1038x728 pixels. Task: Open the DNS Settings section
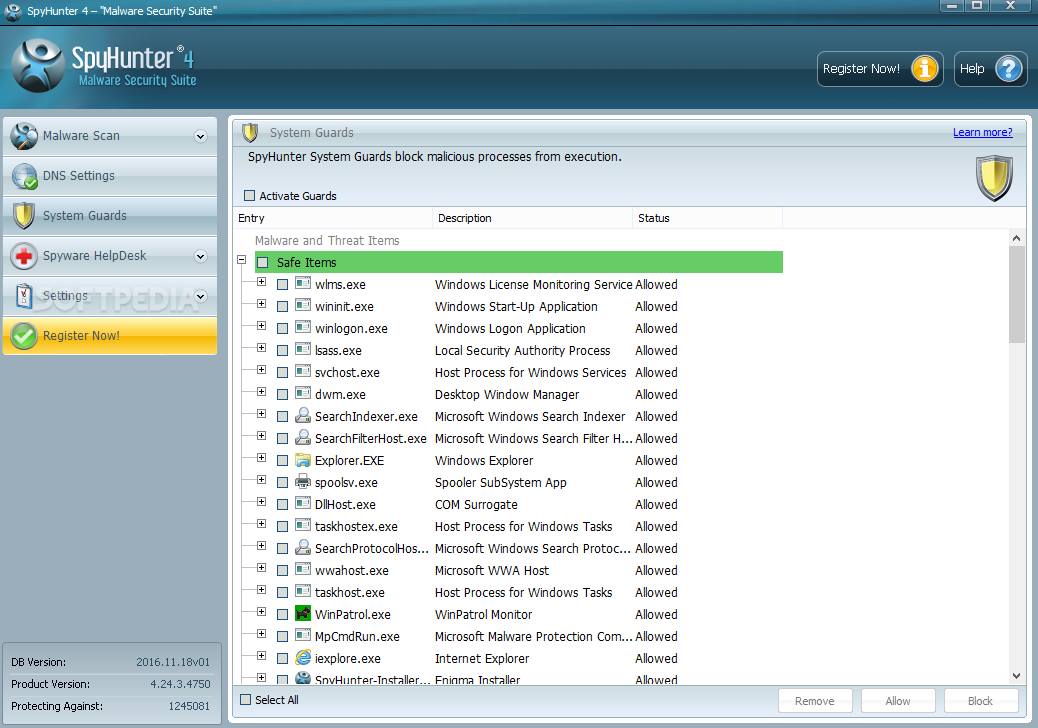[110, 176]
